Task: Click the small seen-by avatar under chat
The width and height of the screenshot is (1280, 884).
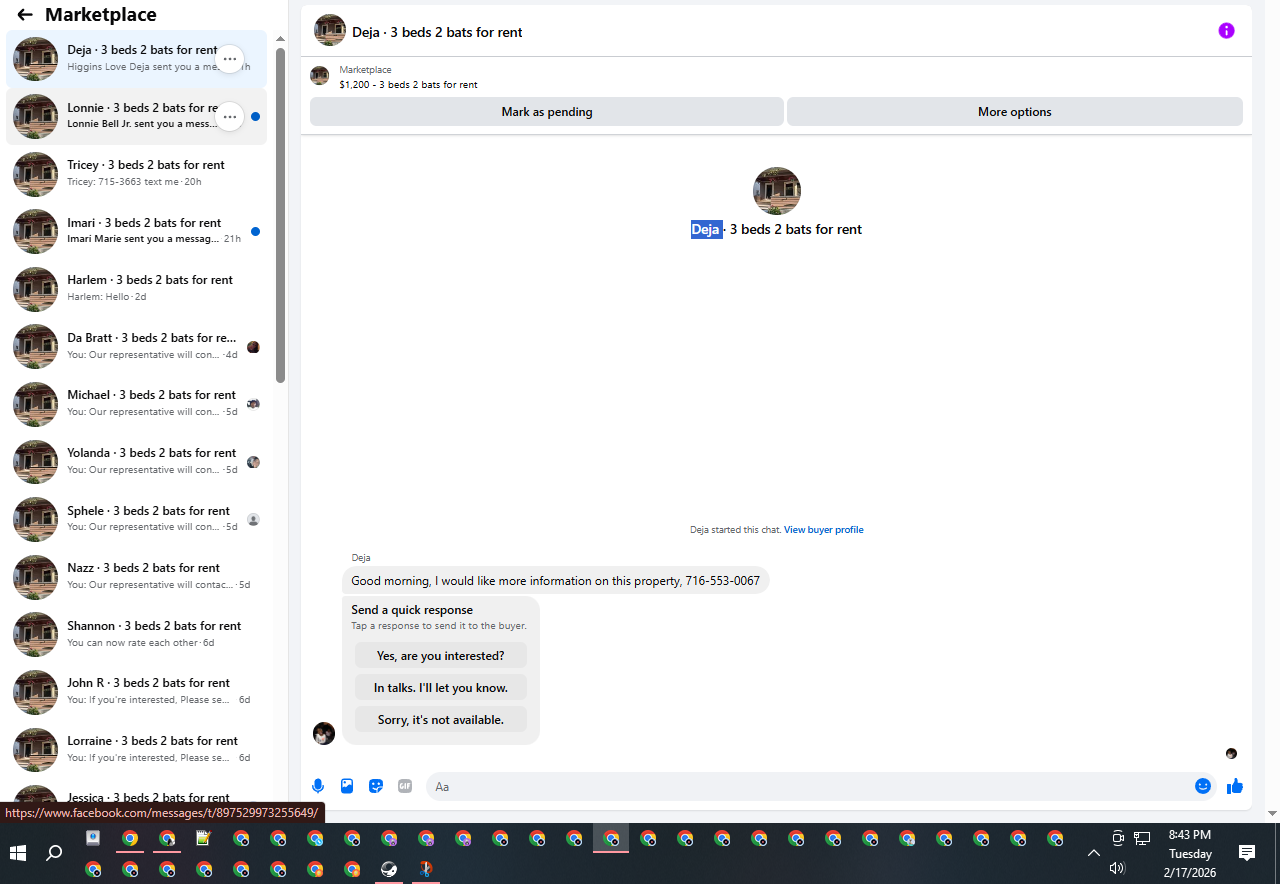Action: 1231,753
